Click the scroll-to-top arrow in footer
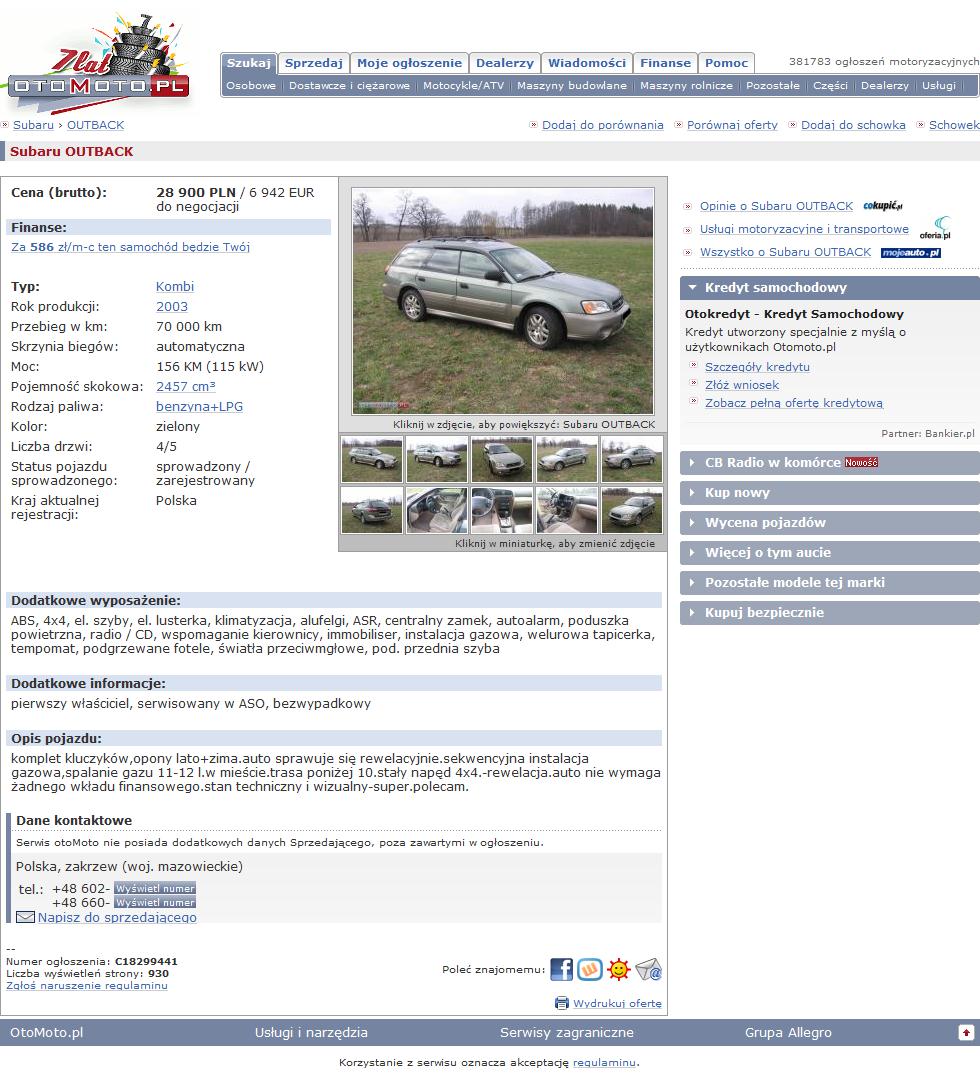 pyautogui.click(x=965, y=1032)
